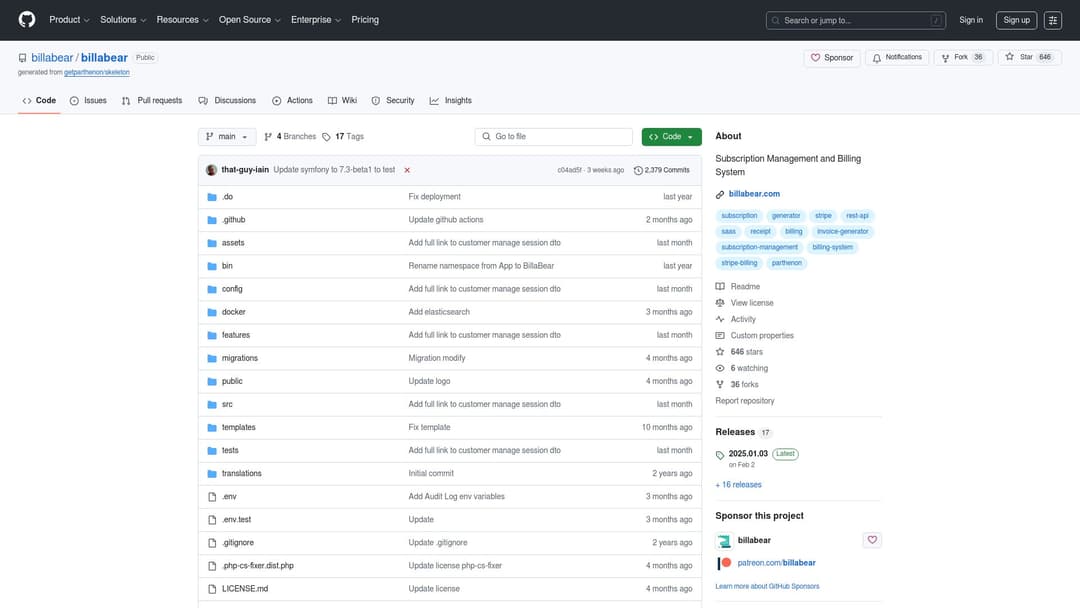Visit the billabear.com website link
Image resolution: width=1080 pixels, height=608 pixels.
click(x=754, y=194)
